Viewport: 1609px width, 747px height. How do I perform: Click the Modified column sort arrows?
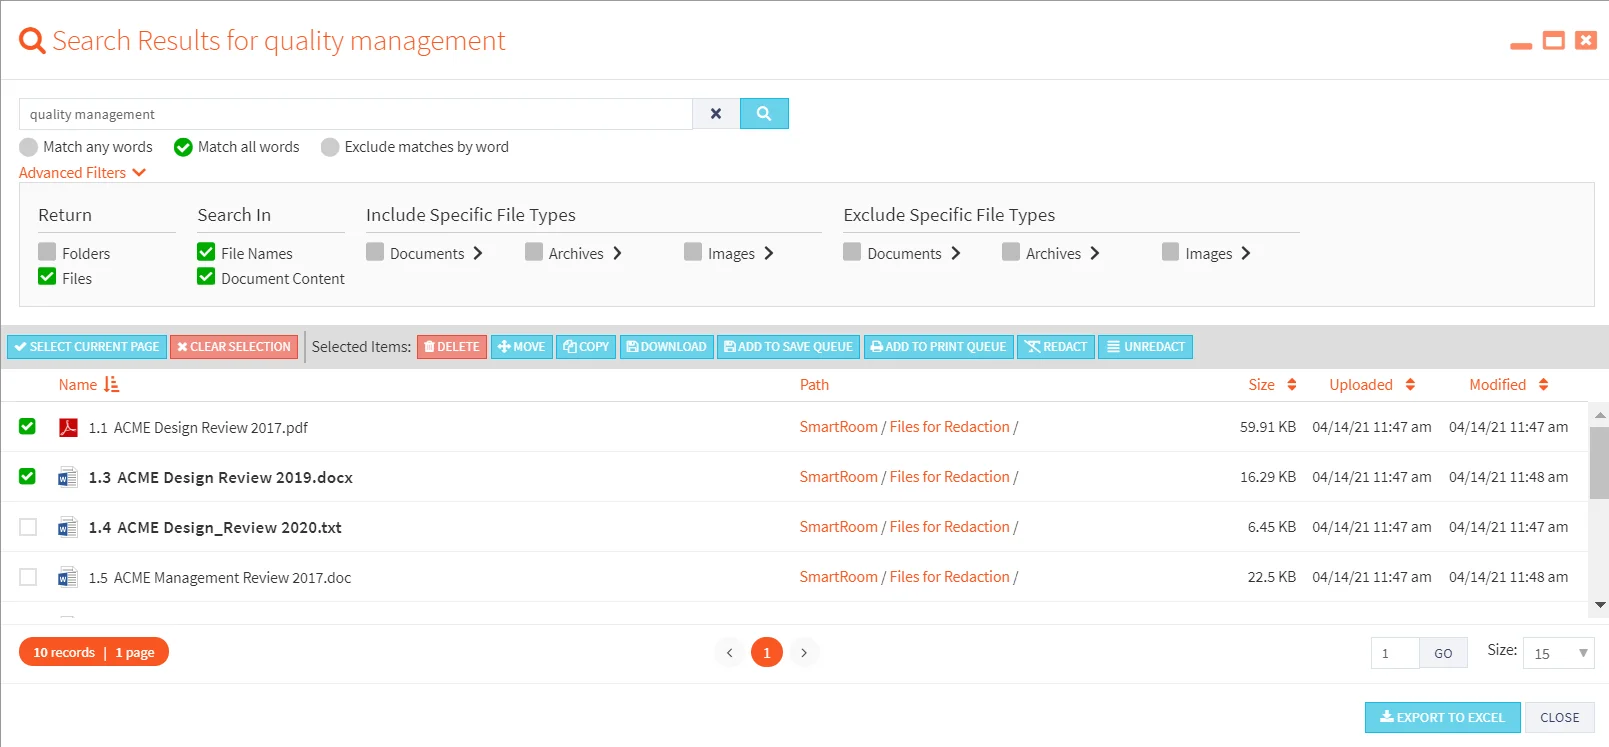1543,385
